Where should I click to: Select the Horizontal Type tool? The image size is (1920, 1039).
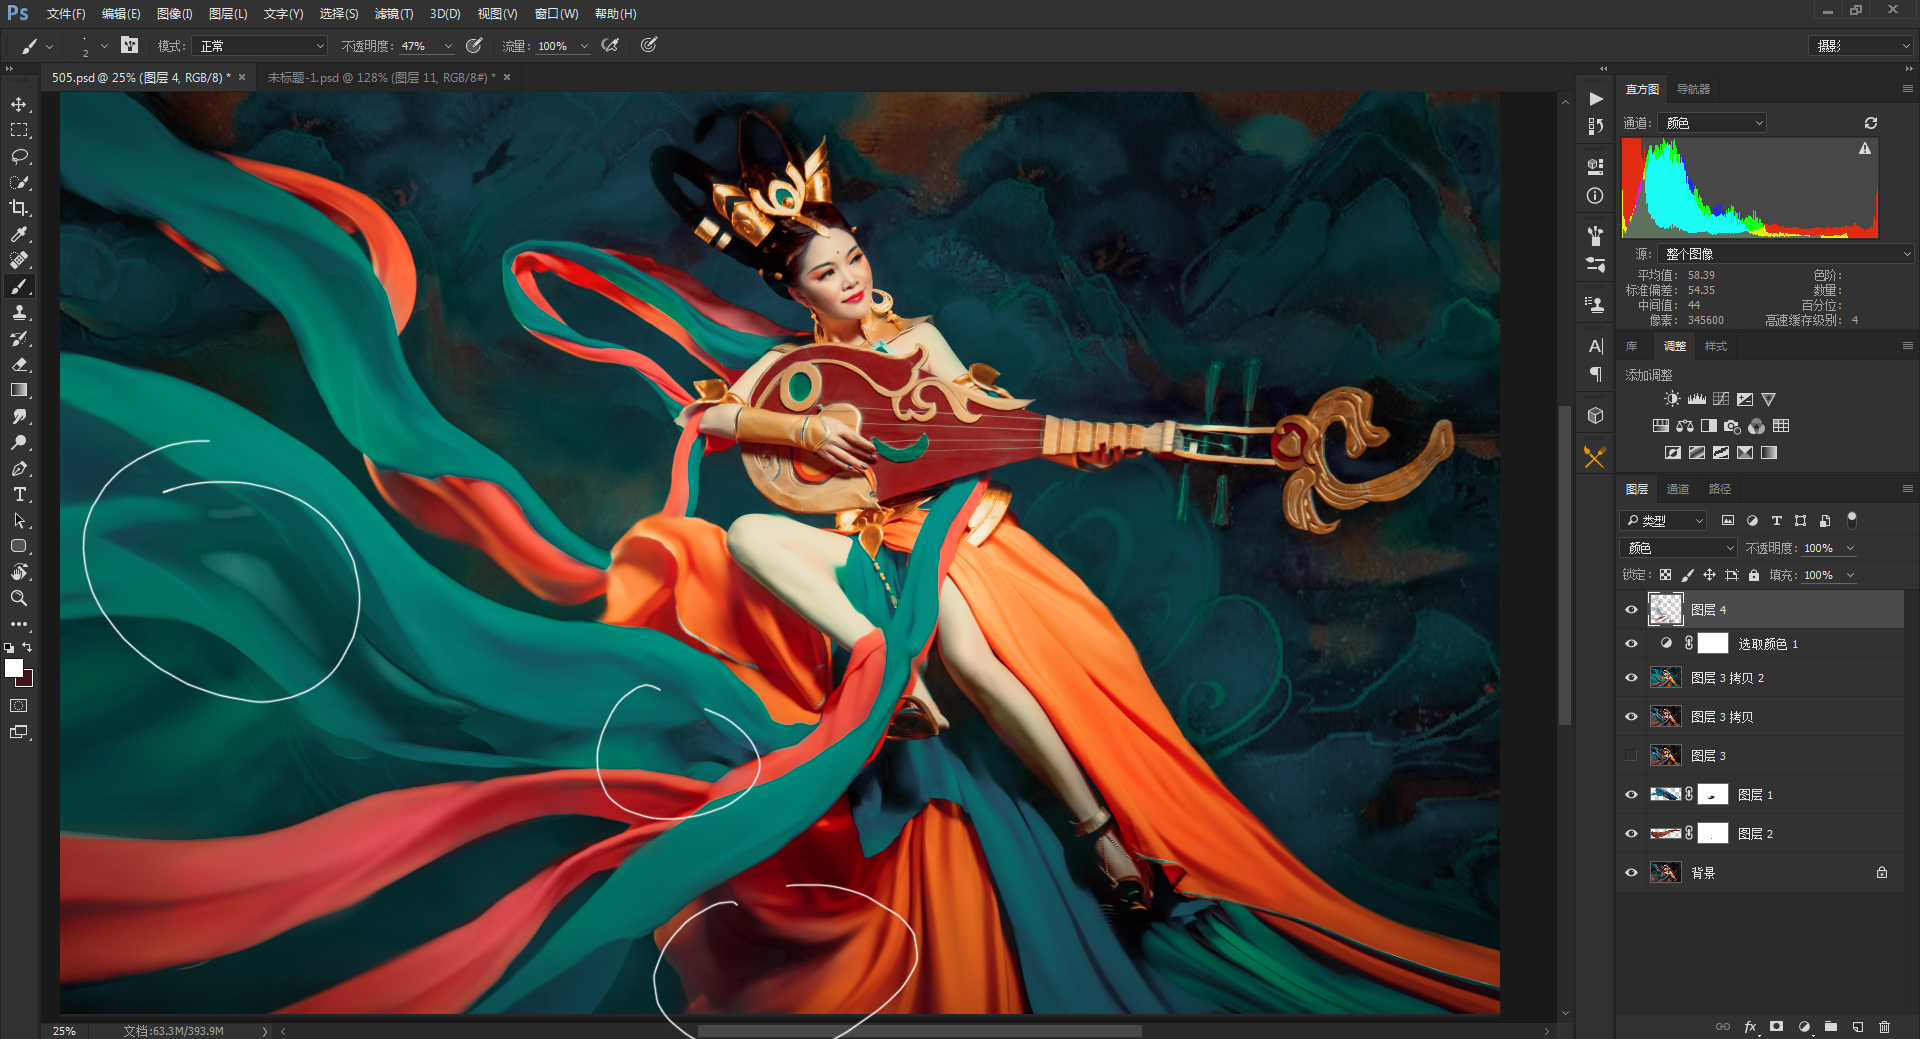click(19, 494)
